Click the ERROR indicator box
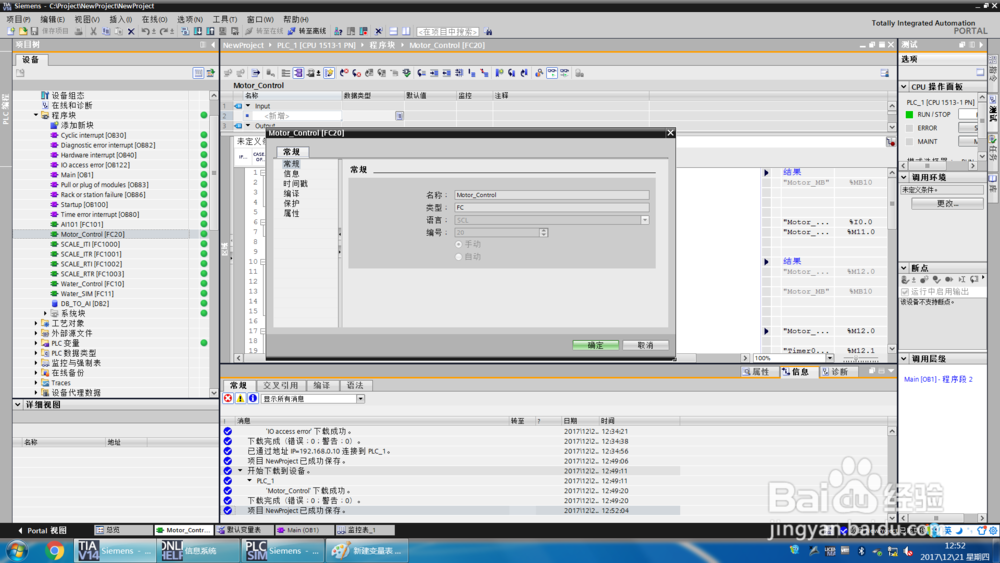Screen dimensions: 1000x563 tap(909, 128)
